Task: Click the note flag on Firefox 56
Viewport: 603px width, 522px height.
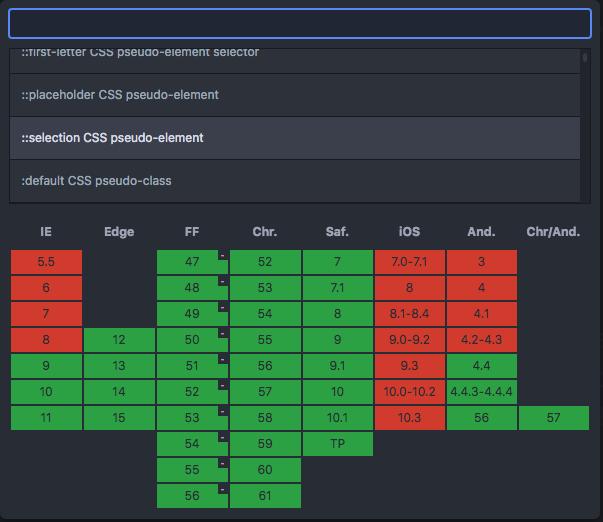Action: click(x=223, y=489)
